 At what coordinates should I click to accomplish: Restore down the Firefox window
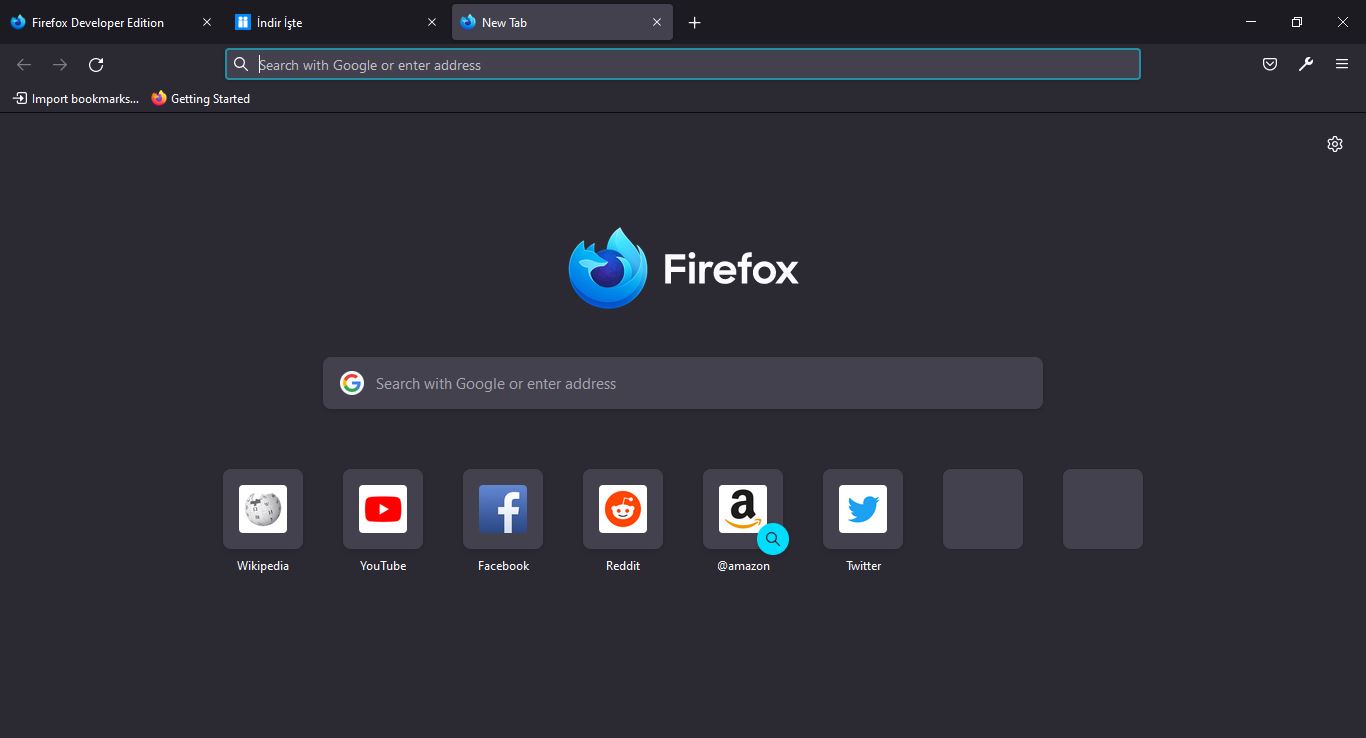point(1297,22)
